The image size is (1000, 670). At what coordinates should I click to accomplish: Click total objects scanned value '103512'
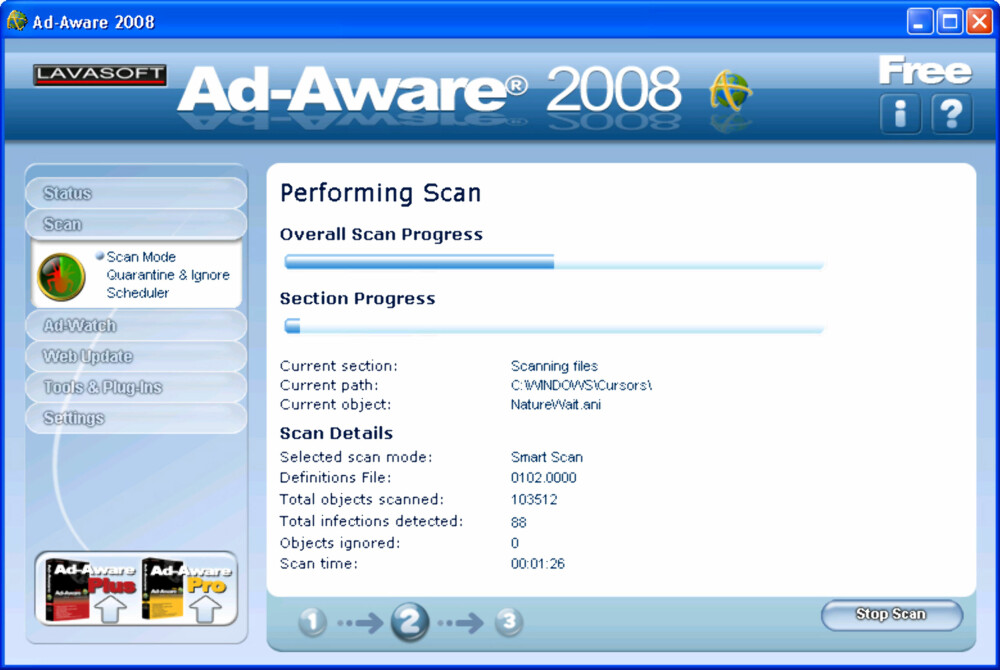pyautogui.click(x=534, y=499)
